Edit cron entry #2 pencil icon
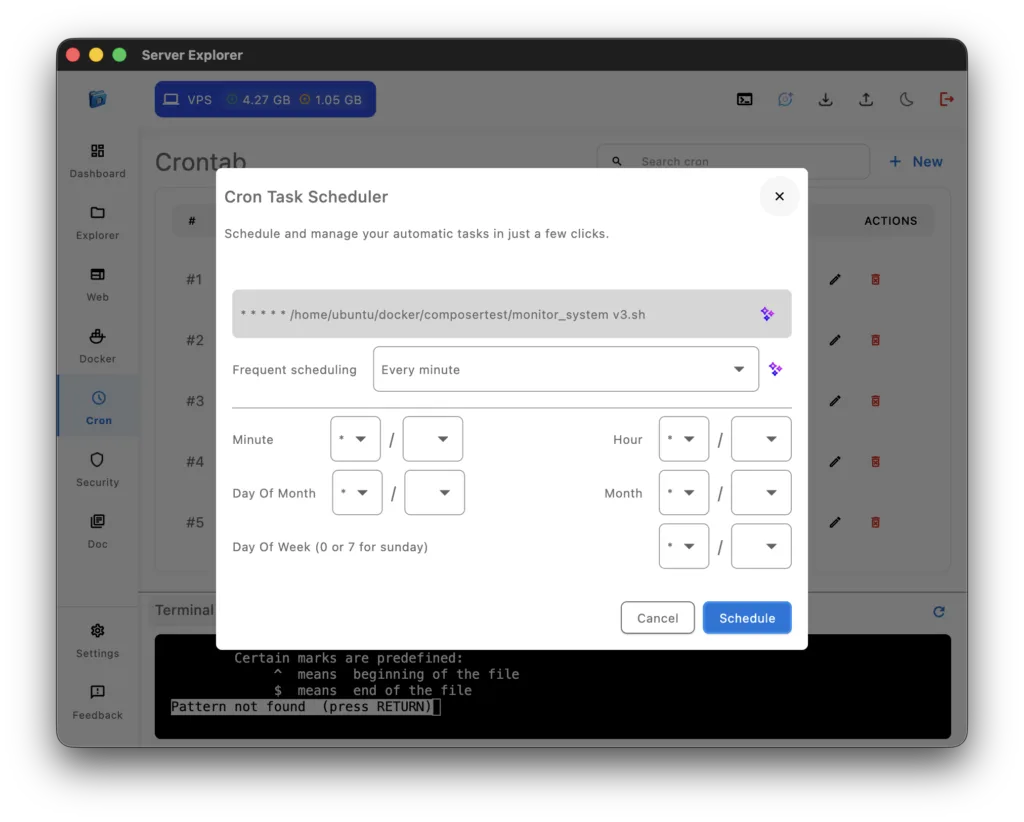The height and width of the screenshot is (822, 1024). pos(835,340)
